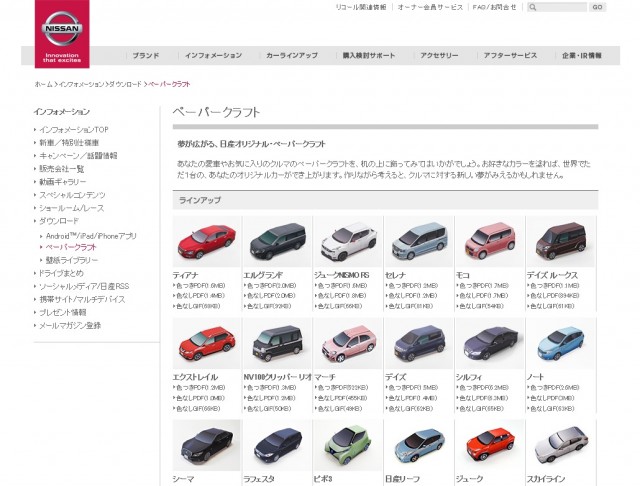Select 携帯サイト/マルチデバイス in sidebar
Screen dimensions: 640x486
pyautogui.click(x=82, y=300)
